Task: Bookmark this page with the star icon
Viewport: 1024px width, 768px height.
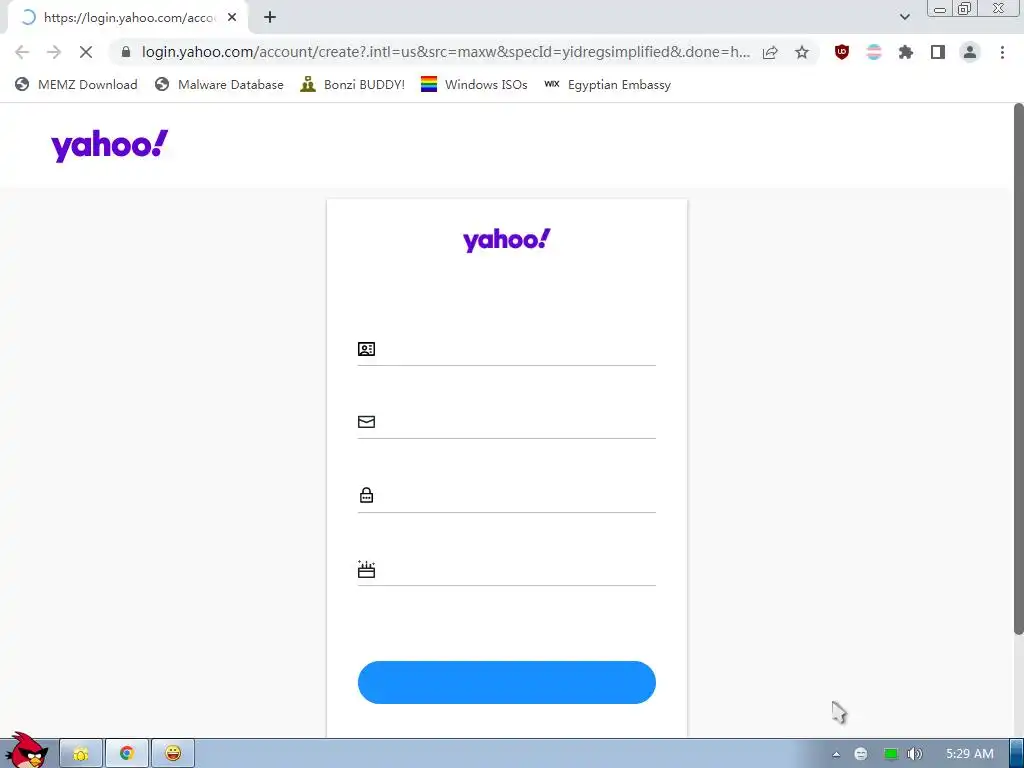Action: point(802,52)
